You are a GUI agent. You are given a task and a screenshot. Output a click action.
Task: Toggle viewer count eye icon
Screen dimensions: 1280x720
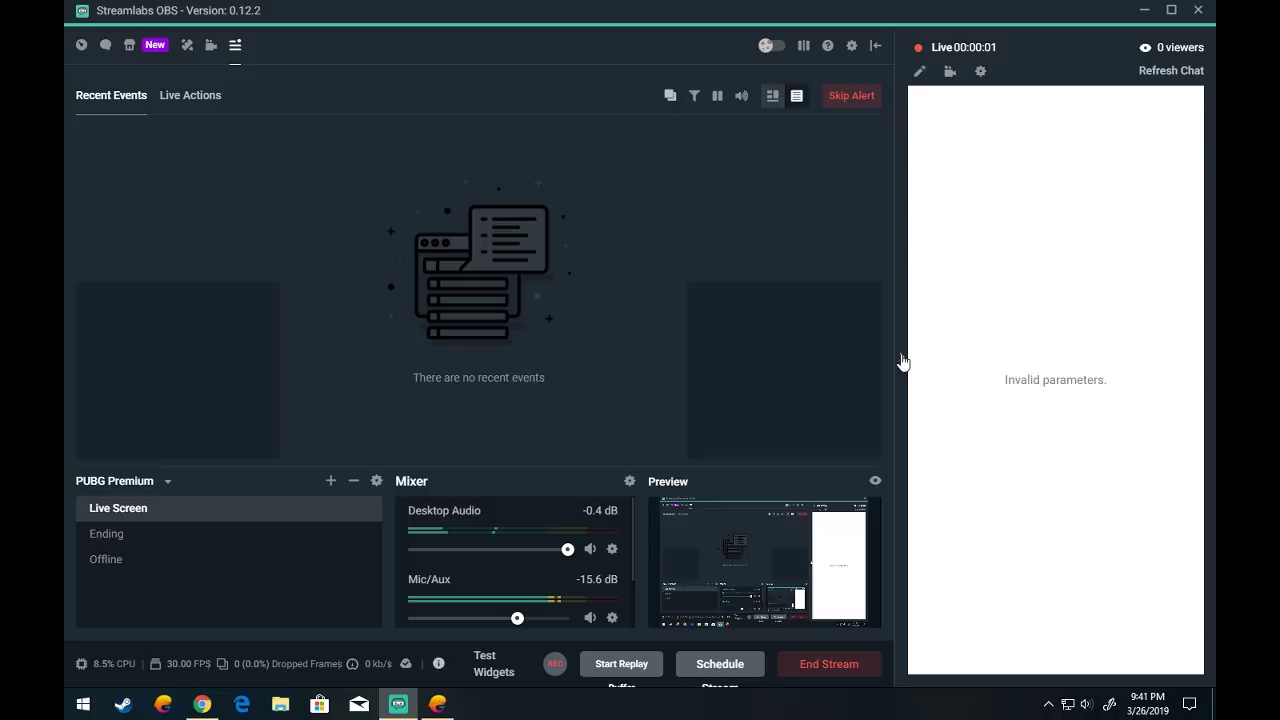coord(1145,47)
